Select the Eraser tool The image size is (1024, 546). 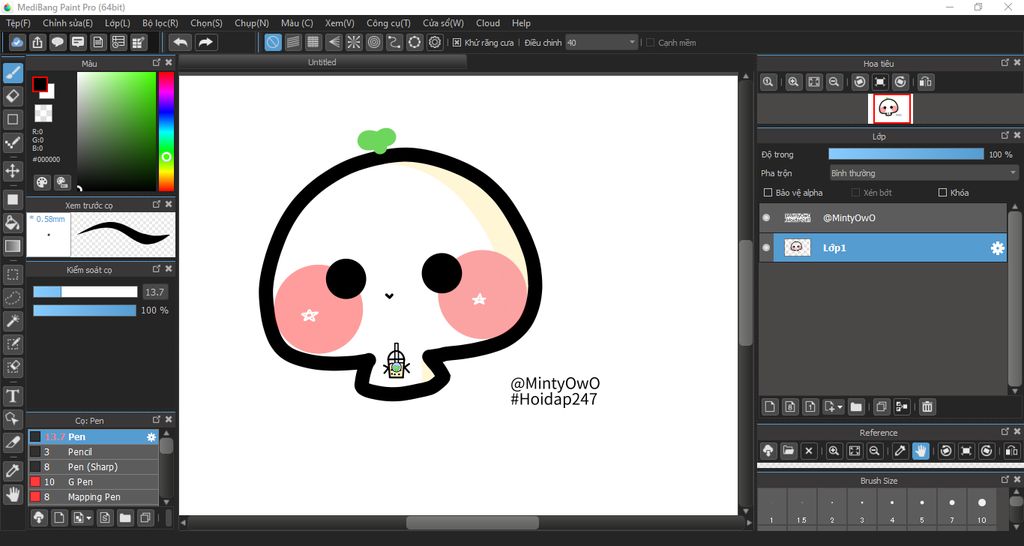tap(13, 97)
